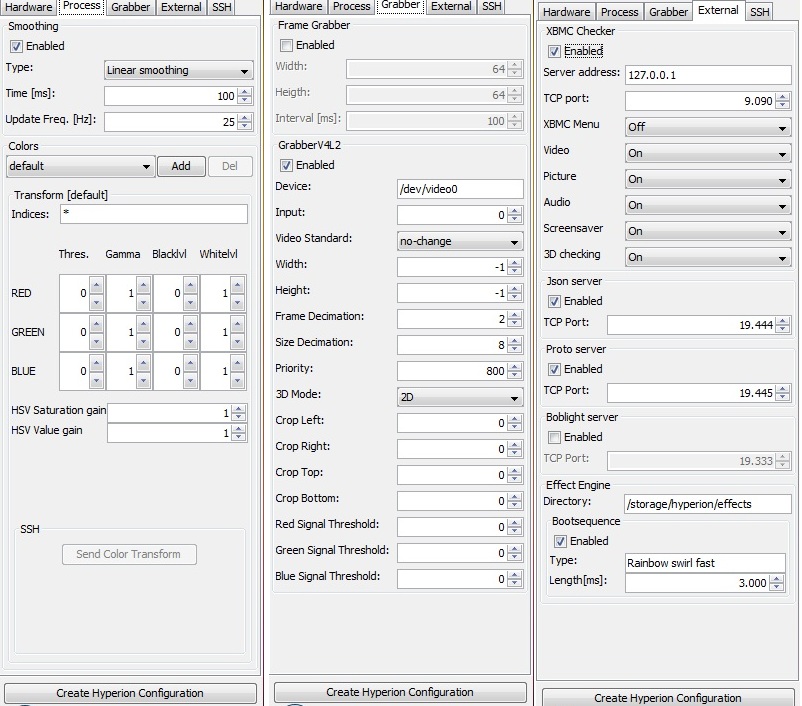Click the GrabberV4L2 Device input field
802x706 pixels.
pos(460,189)
